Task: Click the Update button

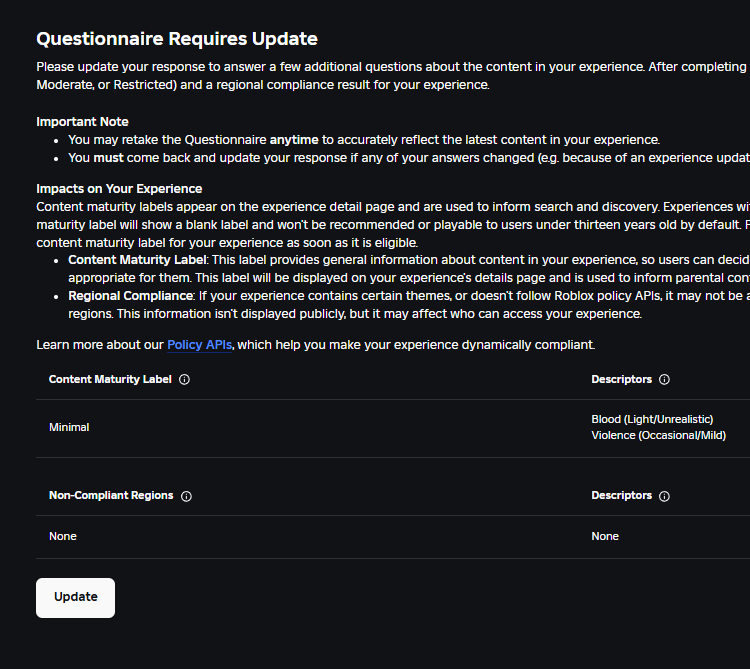Action: tap(76, 598)
